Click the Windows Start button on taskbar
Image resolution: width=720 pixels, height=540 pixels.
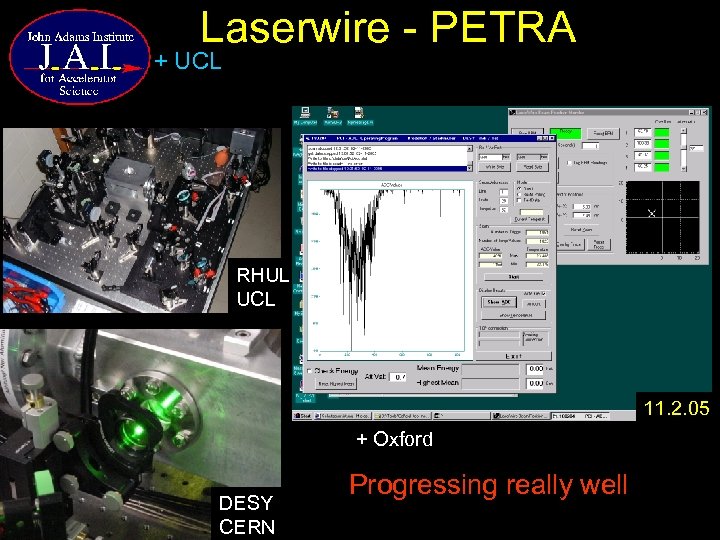(303, 416)
